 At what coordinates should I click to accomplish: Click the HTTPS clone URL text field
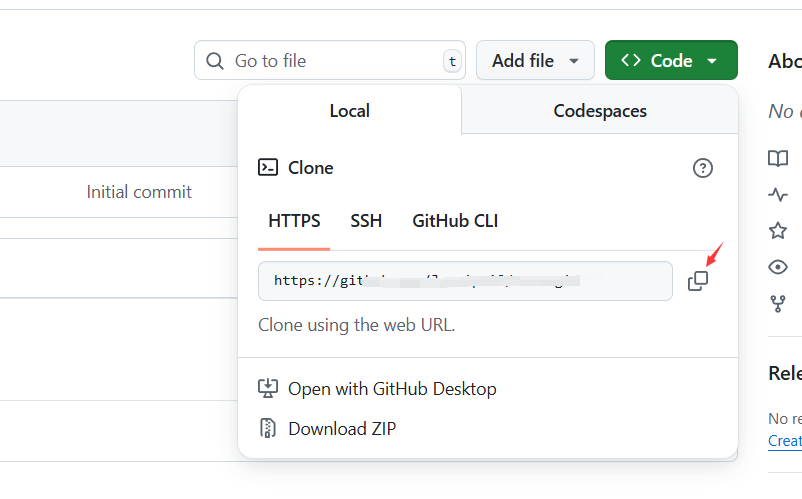tap(465, 281)
